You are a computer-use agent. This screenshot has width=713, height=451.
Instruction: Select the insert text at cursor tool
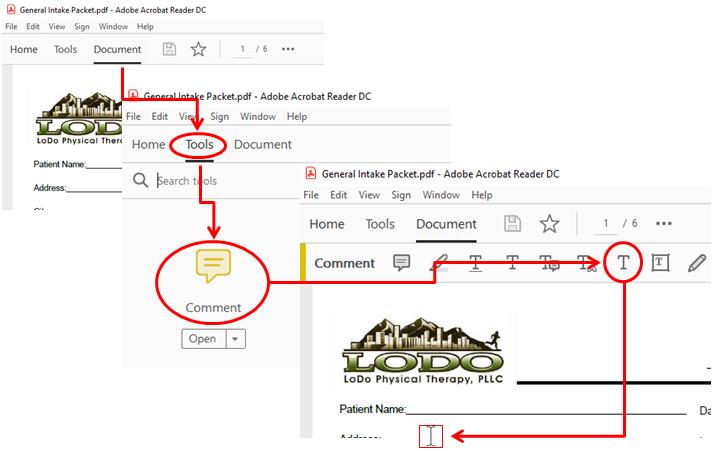click(x=587, y=262)
